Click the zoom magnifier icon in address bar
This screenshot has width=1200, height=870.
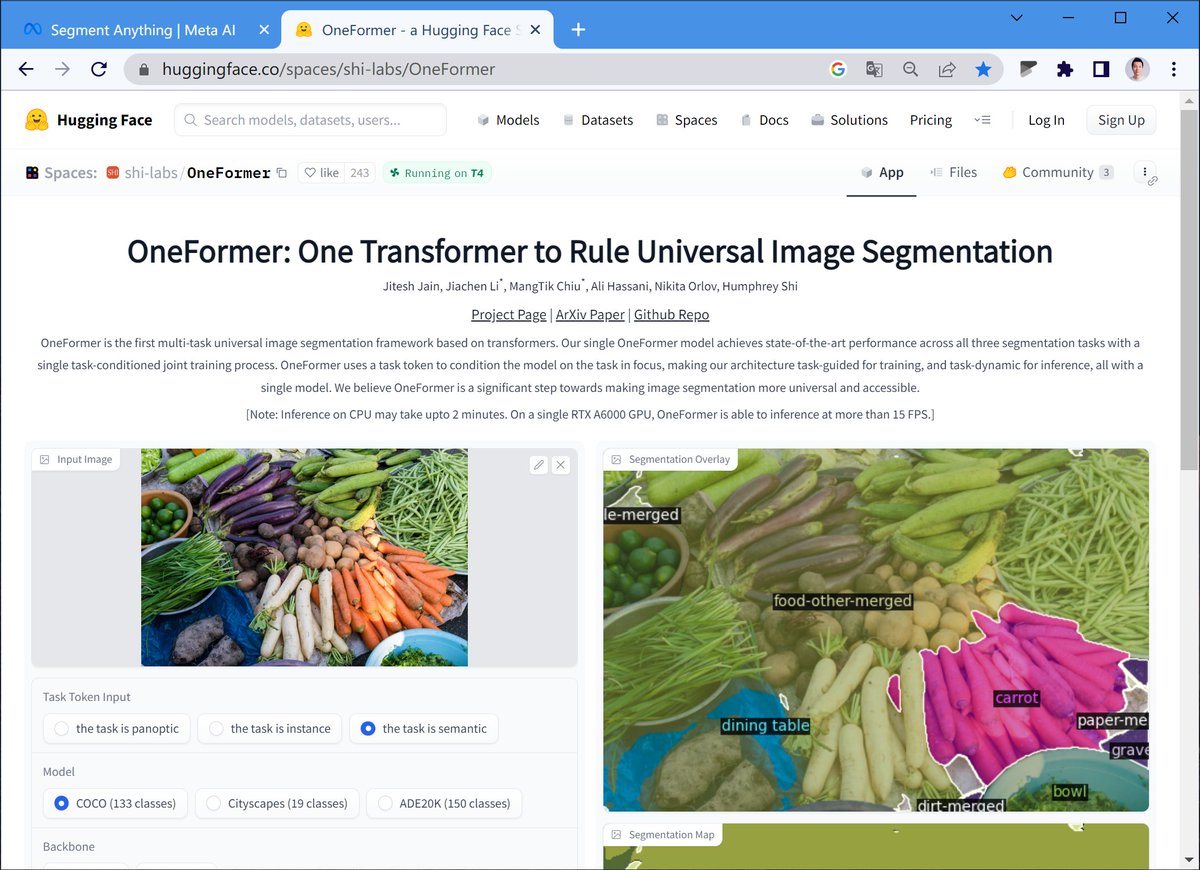click(910, 69)
